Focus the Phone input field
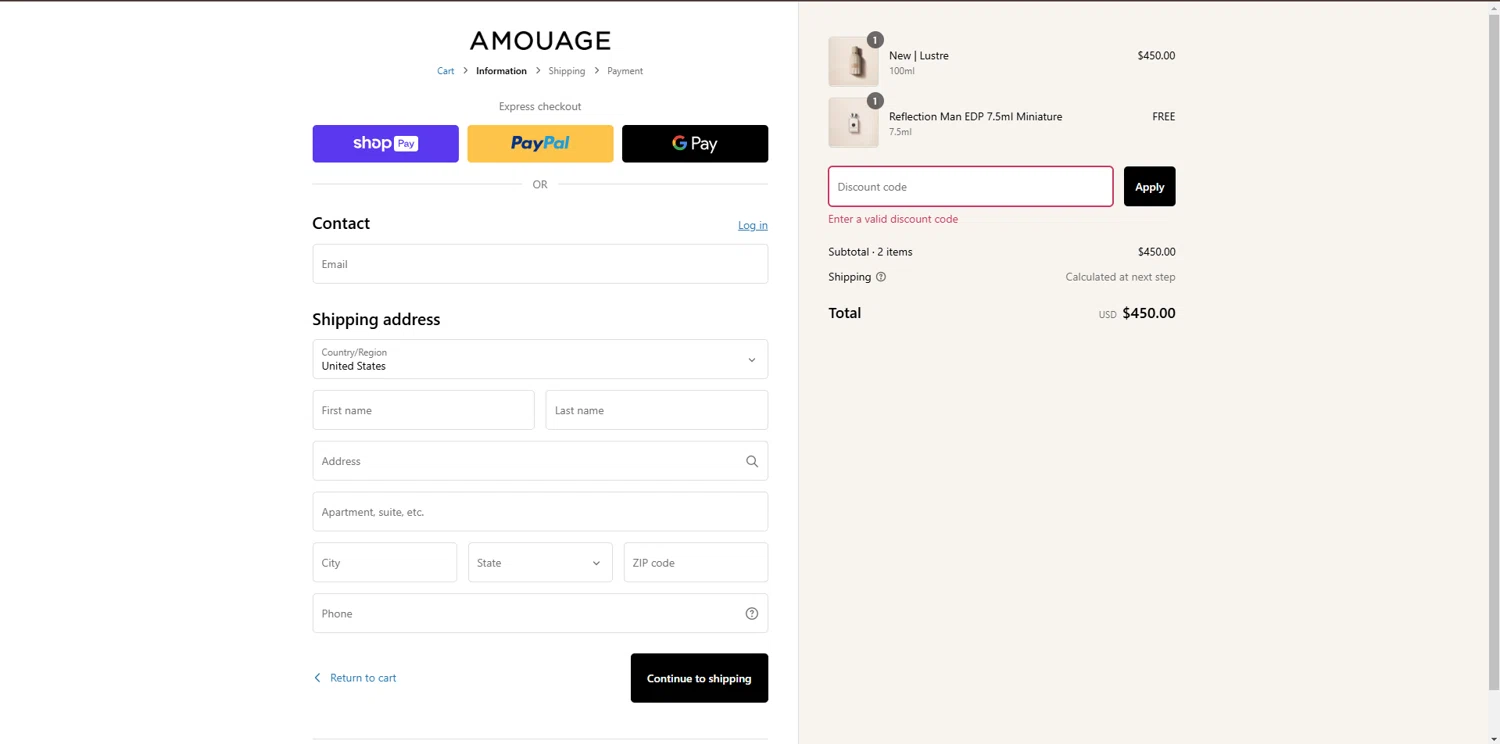This screenshot has width=1500, height=744. point(540,613)
